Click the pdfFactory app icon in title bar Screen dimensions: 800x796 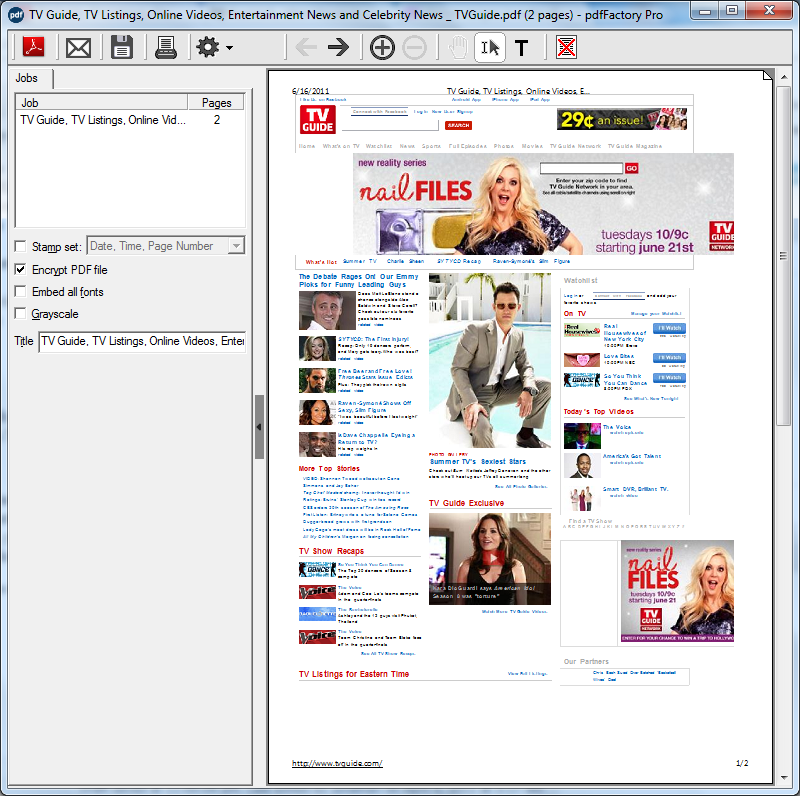(x=16, y=15)
